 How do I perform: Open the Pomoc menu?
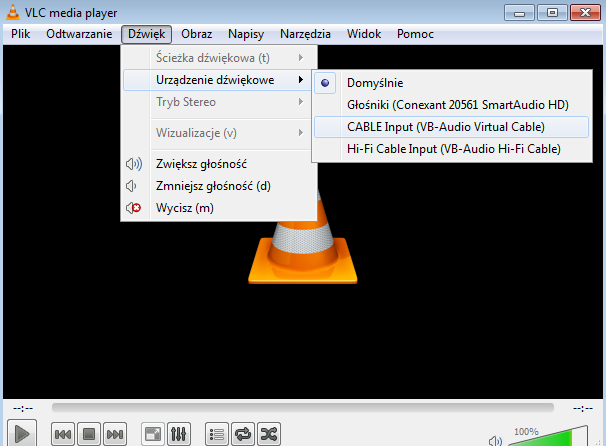click(x=415, y=34)
